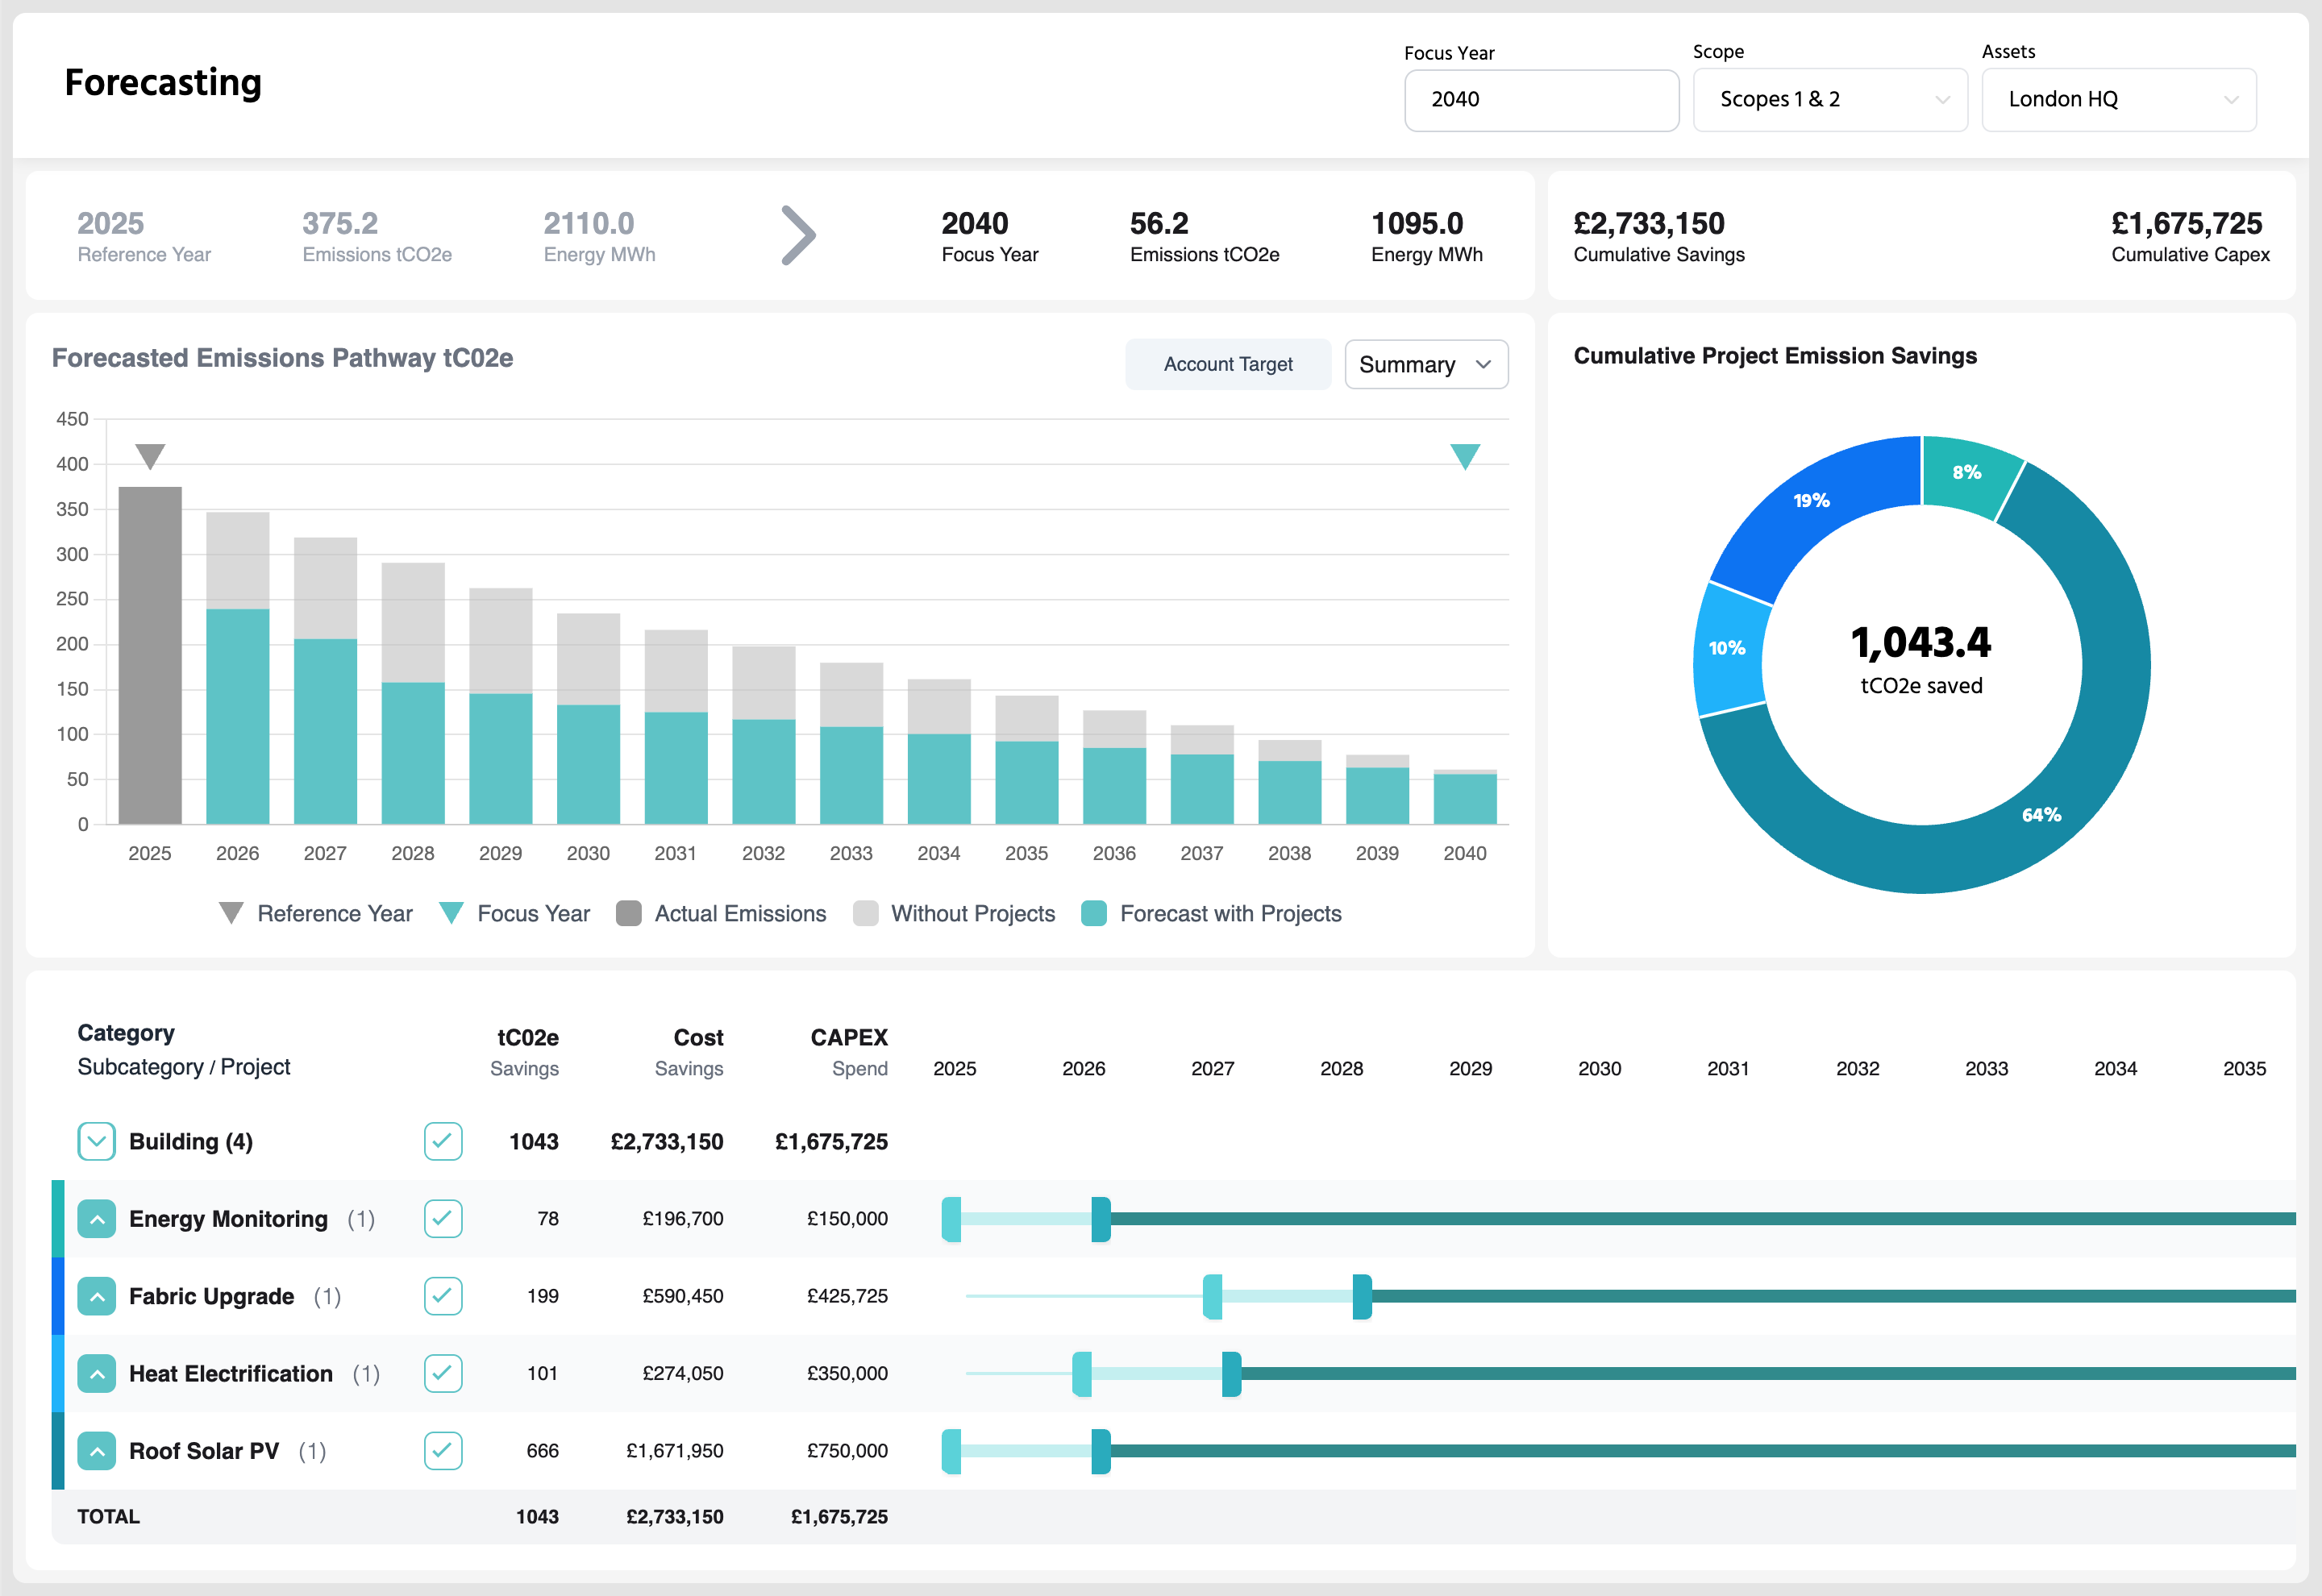This screenshot has height=1596, width=2322.
Task: Click the Roof Solar PV row label
Action: [x=204, y=1451]
